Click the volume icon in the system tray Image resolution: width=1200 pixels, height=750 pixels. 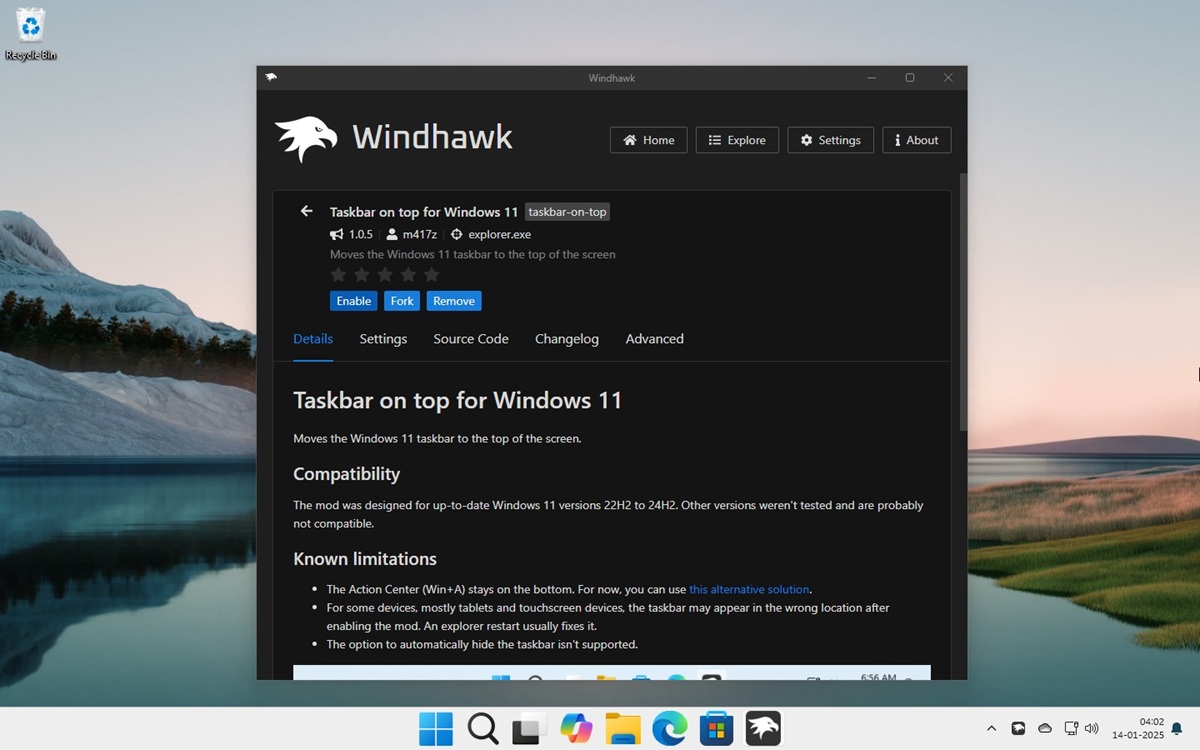(x=1090, y=728)
